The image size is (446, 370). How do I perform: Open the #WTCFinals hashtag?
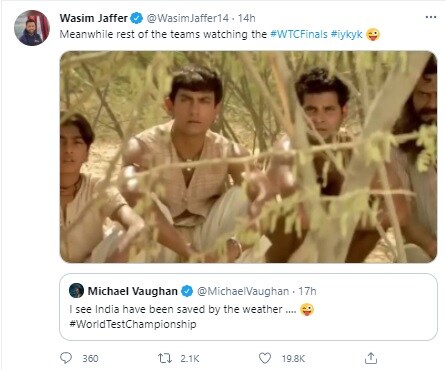pyautogui.click(x=299, y=34)
